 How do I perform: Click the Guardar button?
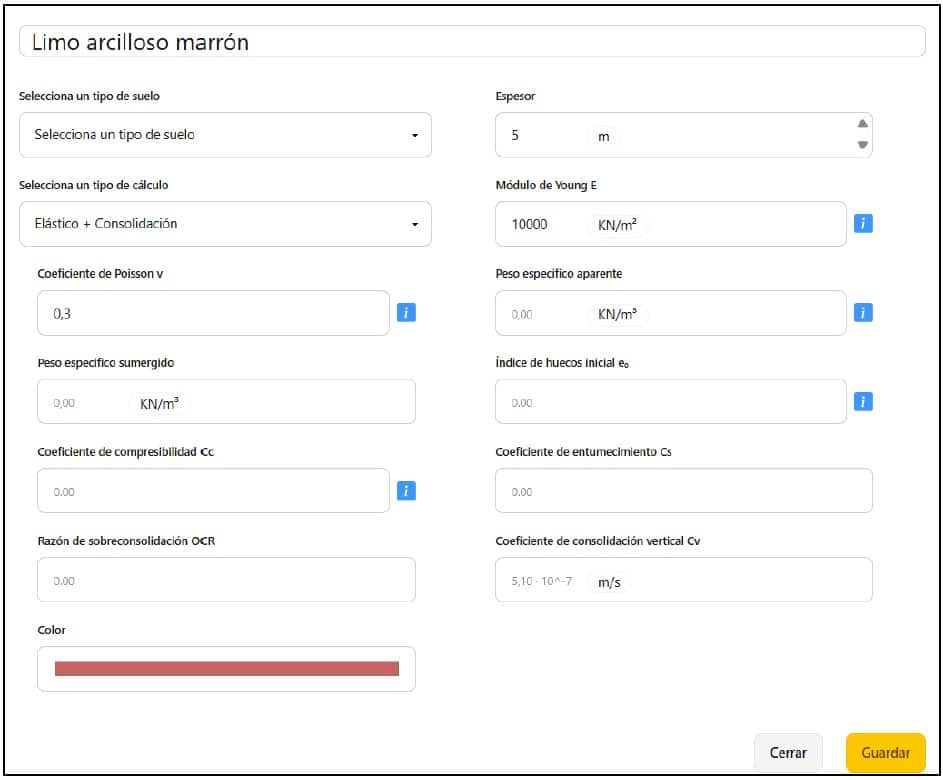(x=885, y=752)
